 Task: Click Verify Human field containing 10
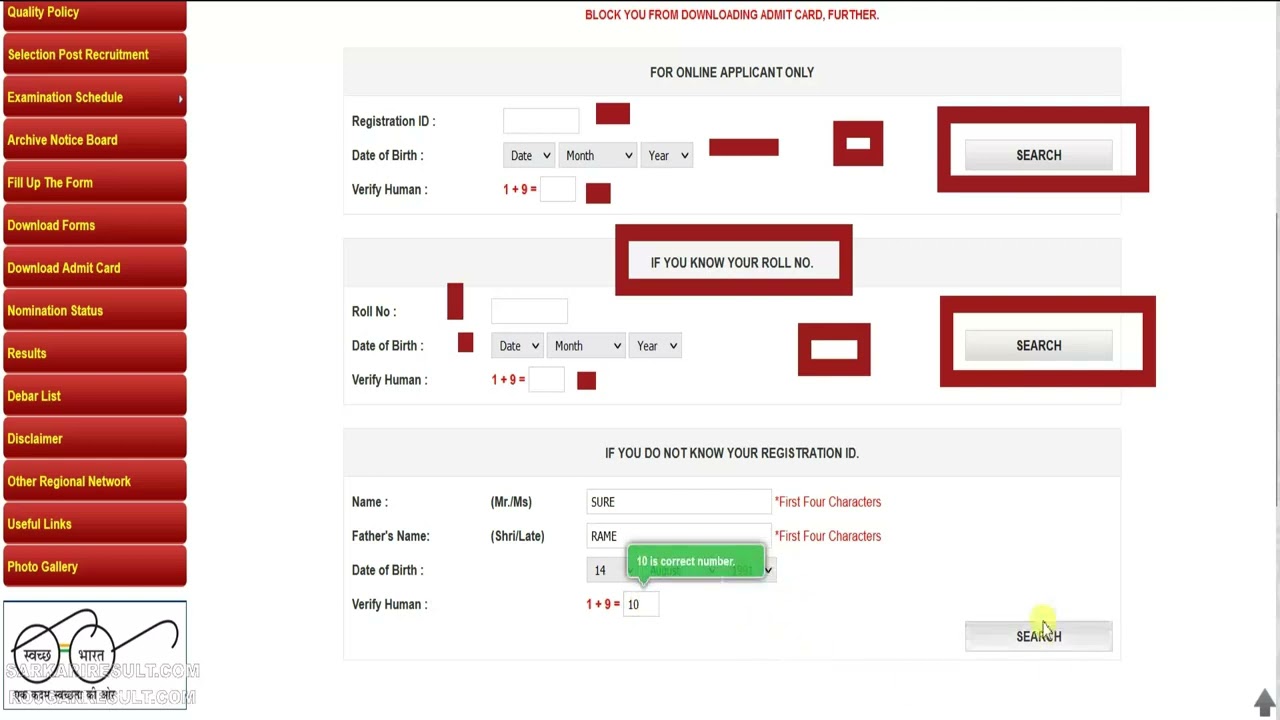640,604
